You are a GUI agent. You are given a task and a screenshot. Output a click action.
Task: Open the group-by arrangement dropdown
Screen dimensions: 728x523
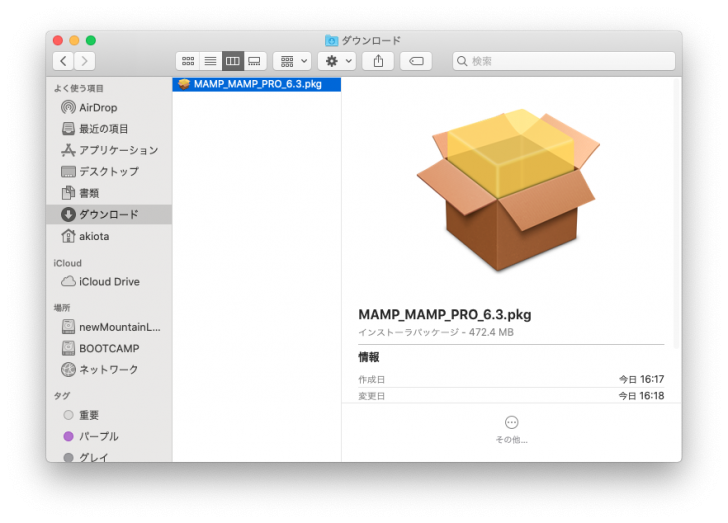[x=292, y=61]
